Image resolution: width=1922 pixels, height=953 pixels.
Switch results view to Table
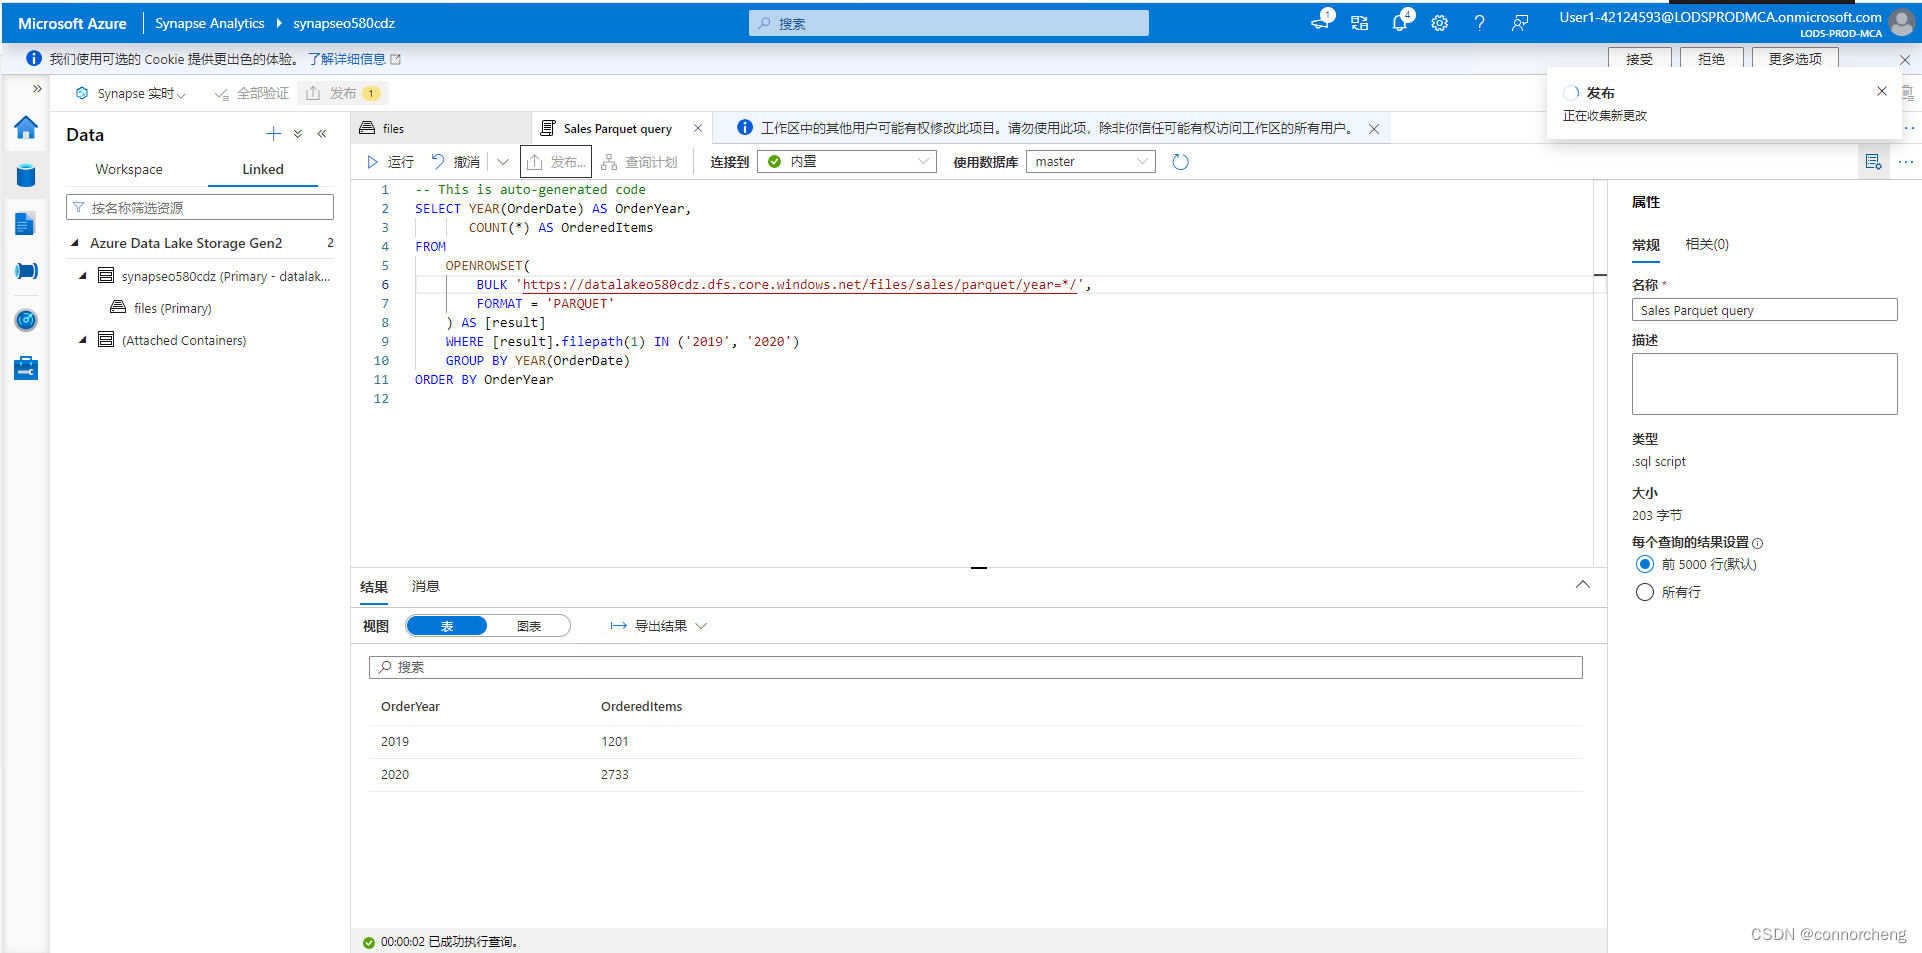(x=447, y=626)
